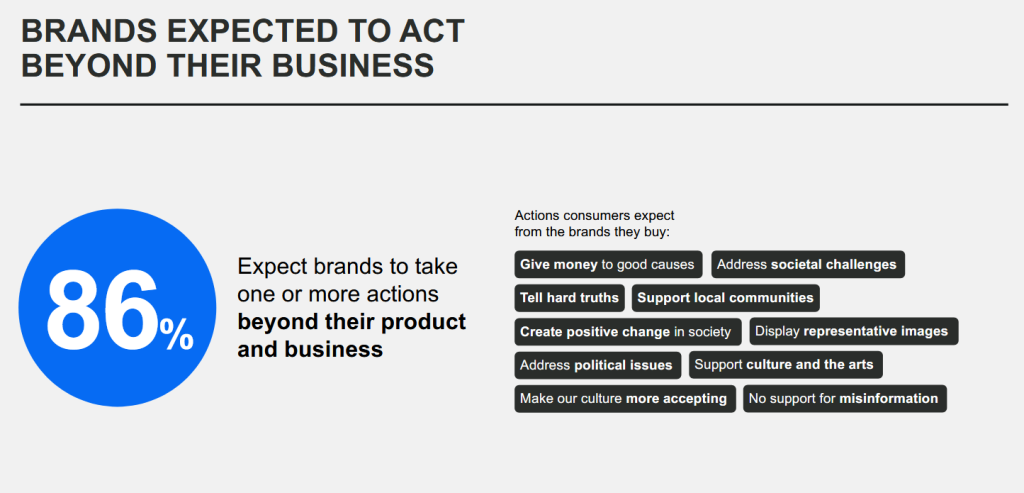1024x493 pixels.
Task: Click the 'Expect brands to take' statement
Action: click(x=347, y=266)
